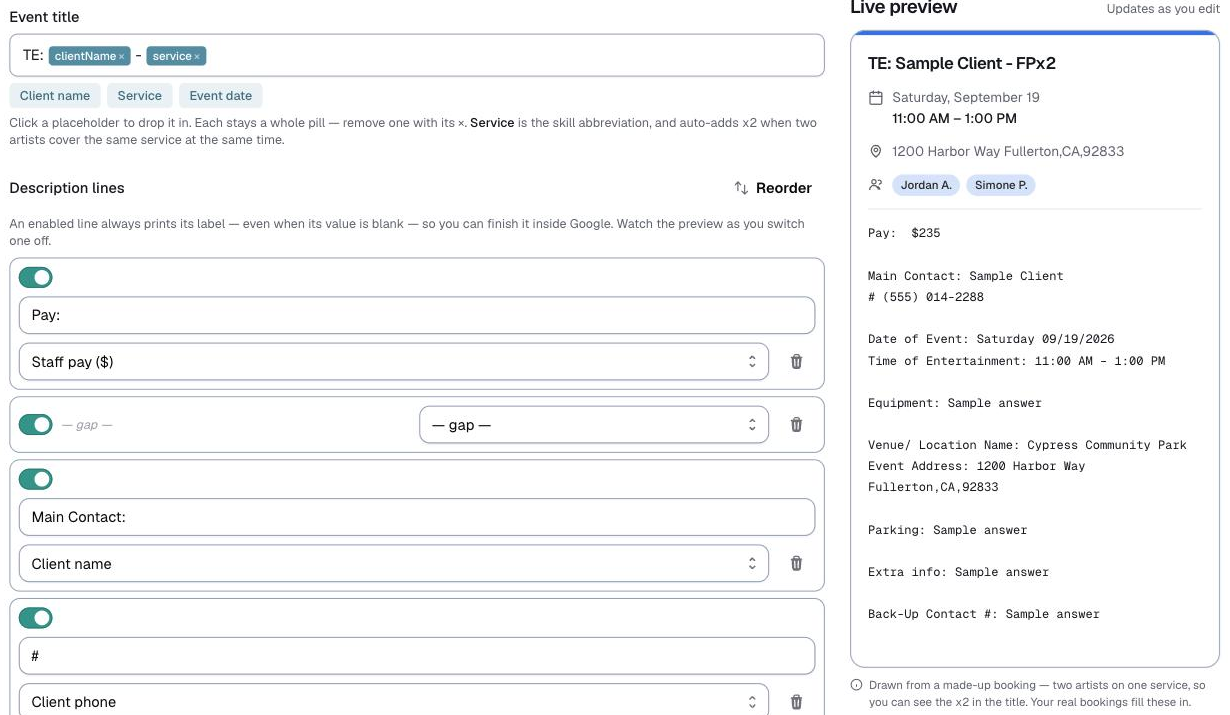Remove the service pill with its ×
Image resolution: width=1230 pixels, height=715 pixels.
(x=197, y=57)
